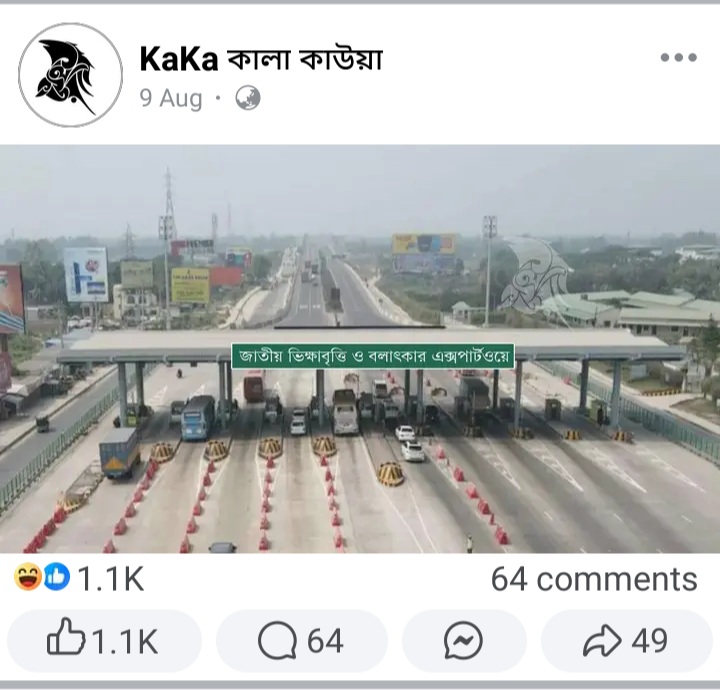
Task: Click the green Bengali sign on the toll plaza
Action: pos(372,355)
